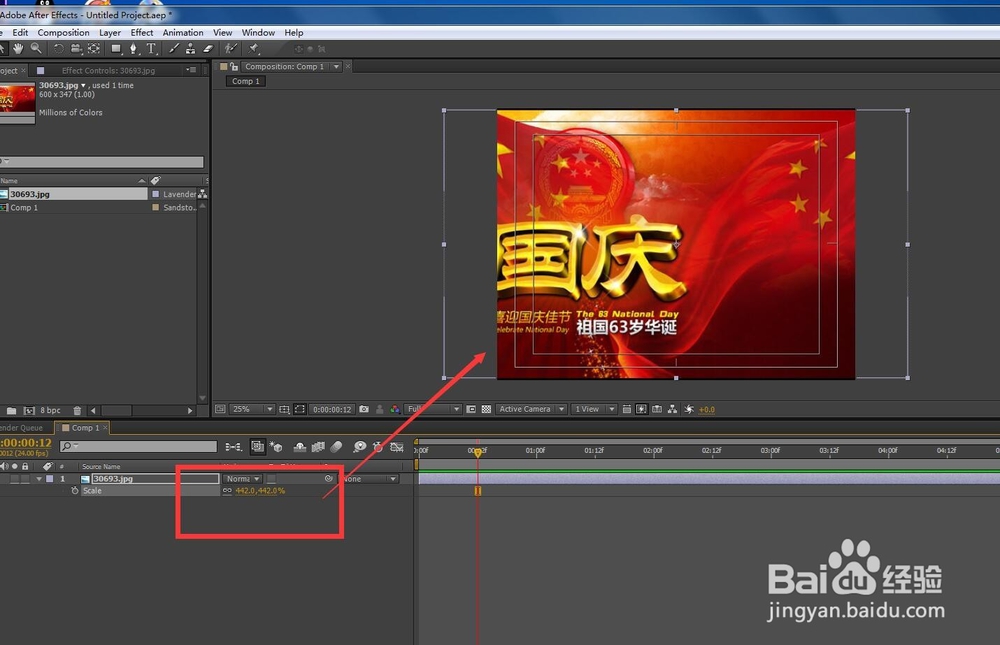
Task: Select the Unified Camera tool
Action: (76, 48)
